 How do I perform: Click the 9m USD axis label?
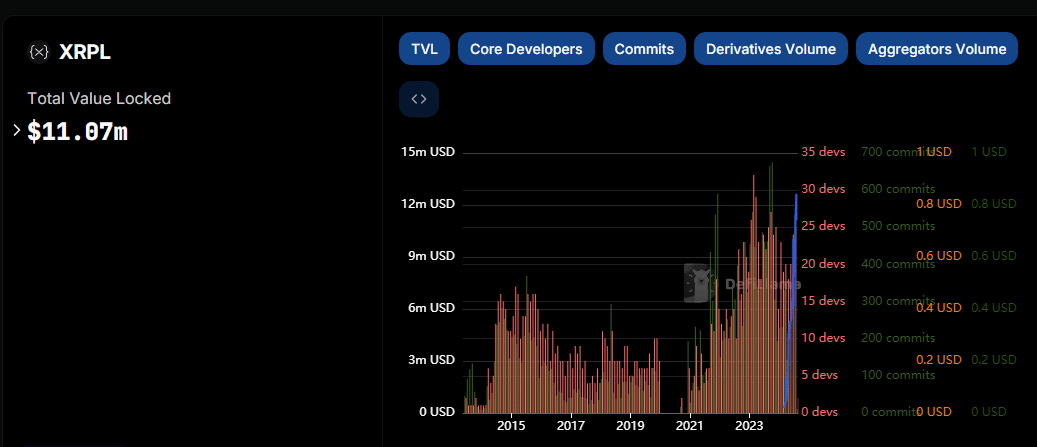(x=431, y=256)
